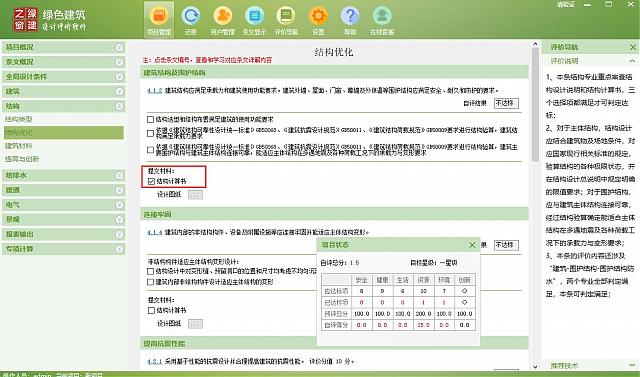Image resolution: width=640 pixels, height=377 pixels.
Task: Expand the 专项计算 sidebar section
Action: click(x=119, y=249)
